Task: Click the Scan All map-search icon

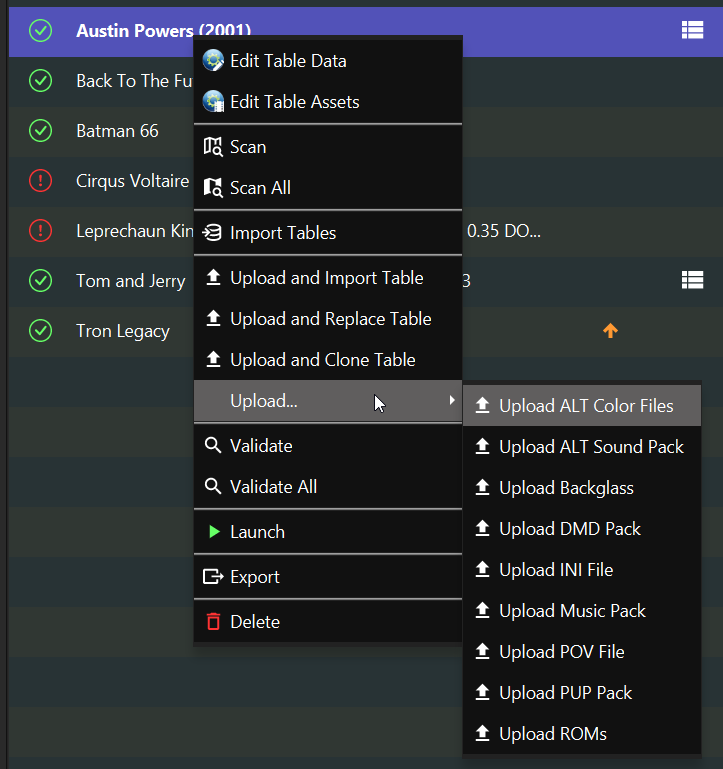Action: pyautogui.click(x=213, y=188)
